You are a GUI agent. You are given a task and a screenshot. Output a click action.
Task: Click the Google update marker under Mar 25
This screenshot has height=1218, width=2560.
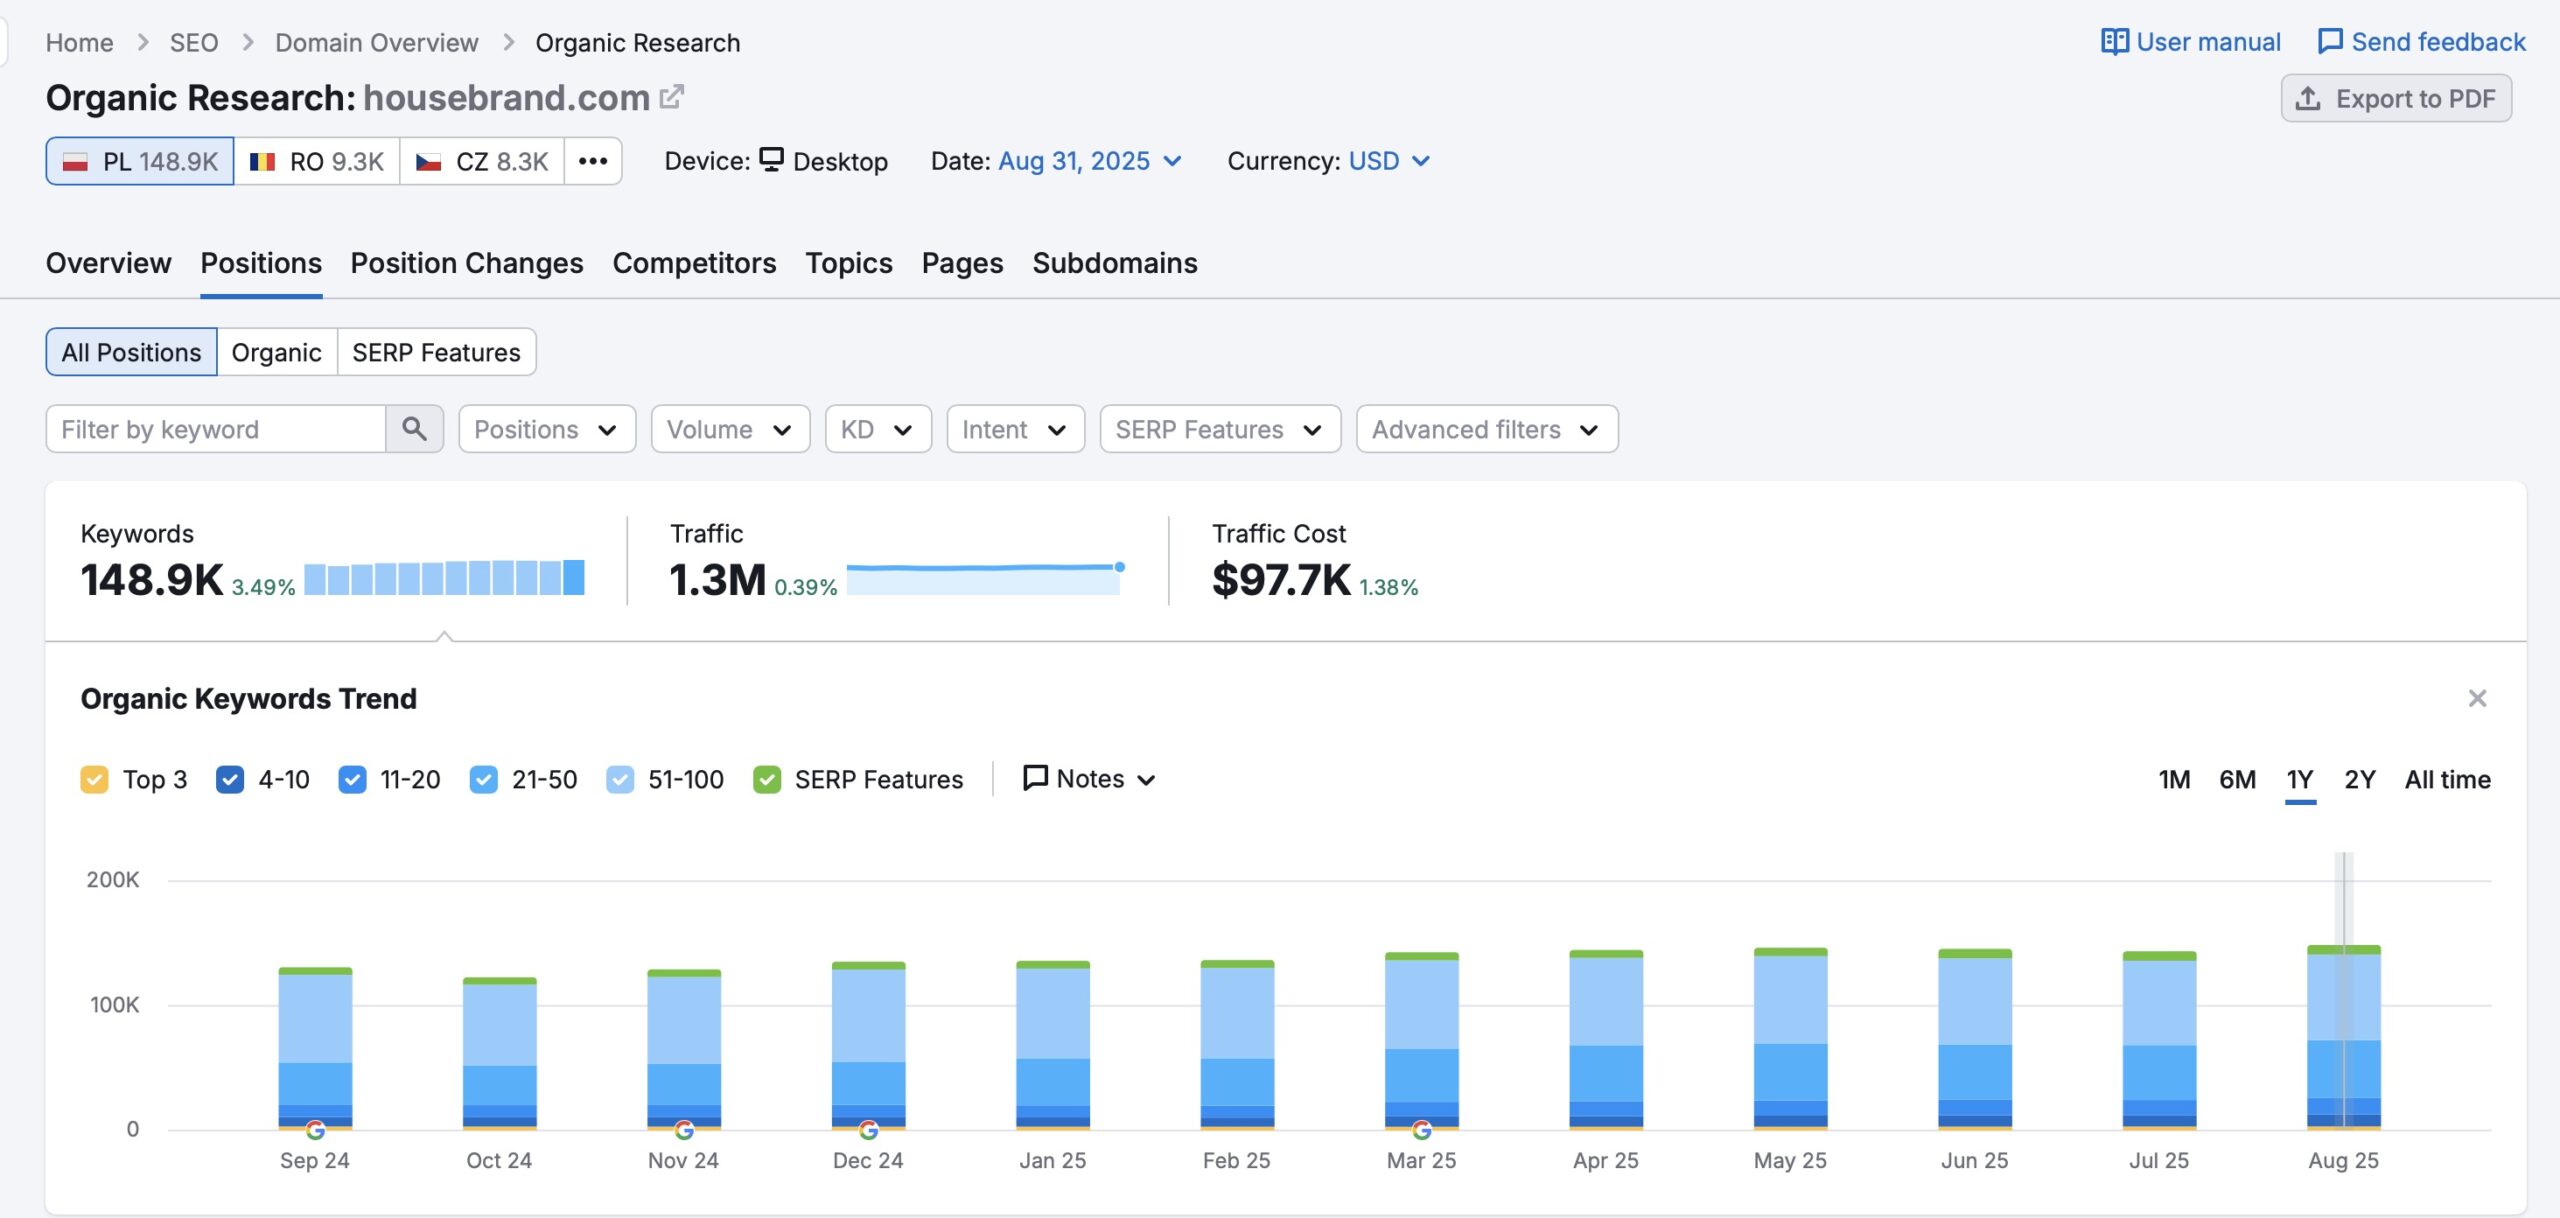(1421, 1130)
